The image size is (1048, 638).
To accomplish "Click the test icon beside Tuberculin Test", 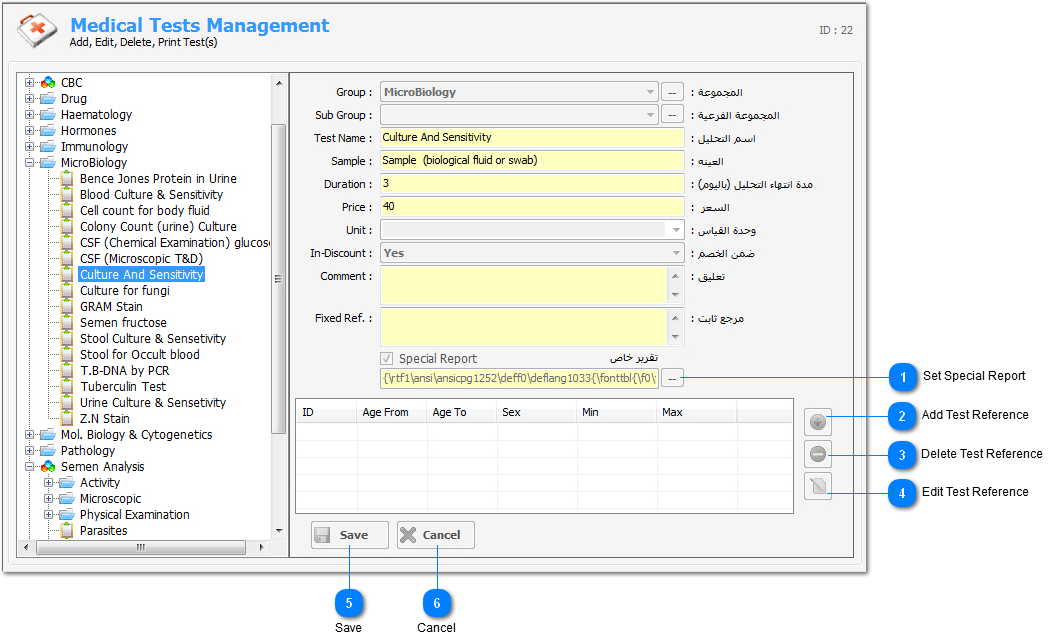I will click(67, 387).
